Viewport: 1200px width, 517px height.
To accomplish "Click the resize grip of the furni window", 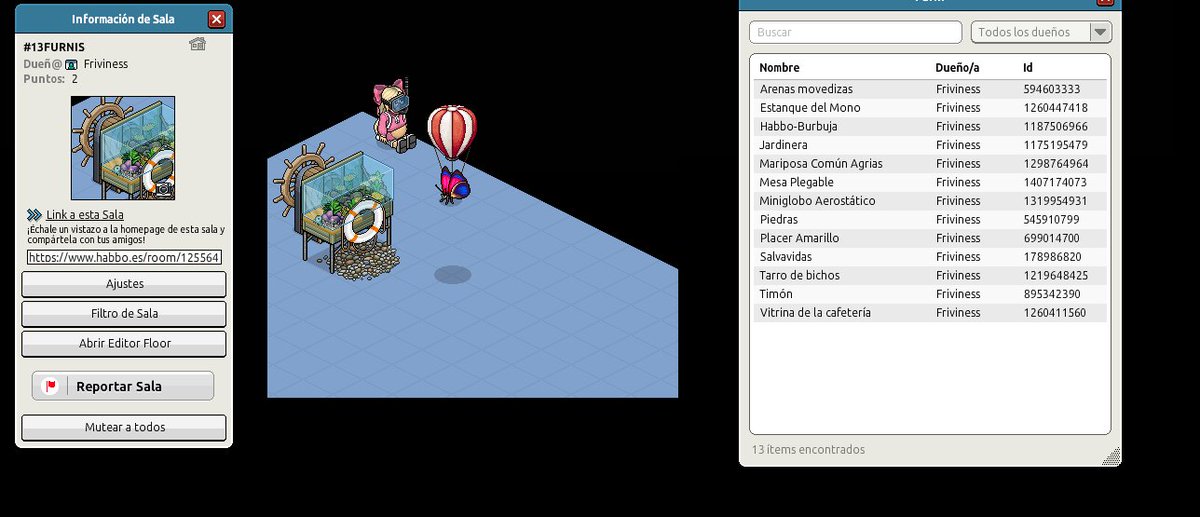I will 1111,456.
